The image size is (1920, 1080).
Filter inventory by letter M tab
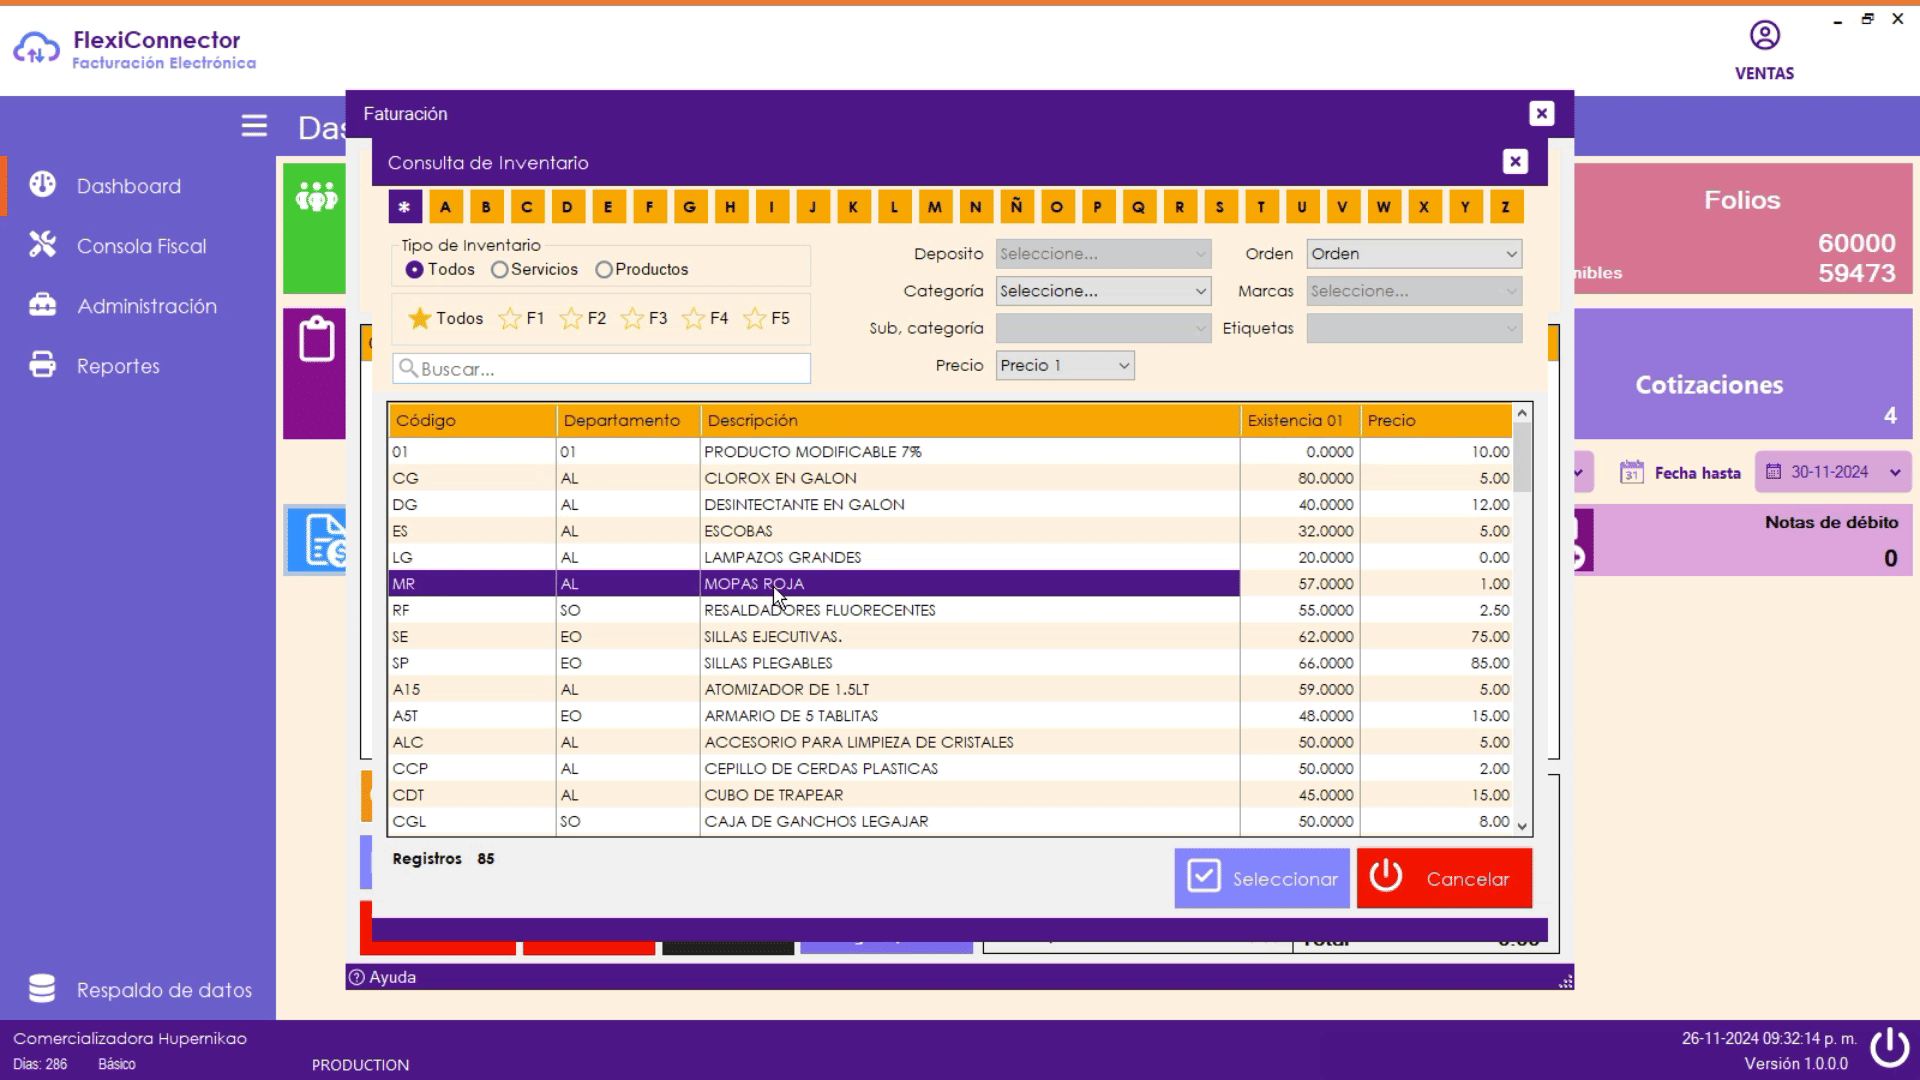tap(934, 207)
